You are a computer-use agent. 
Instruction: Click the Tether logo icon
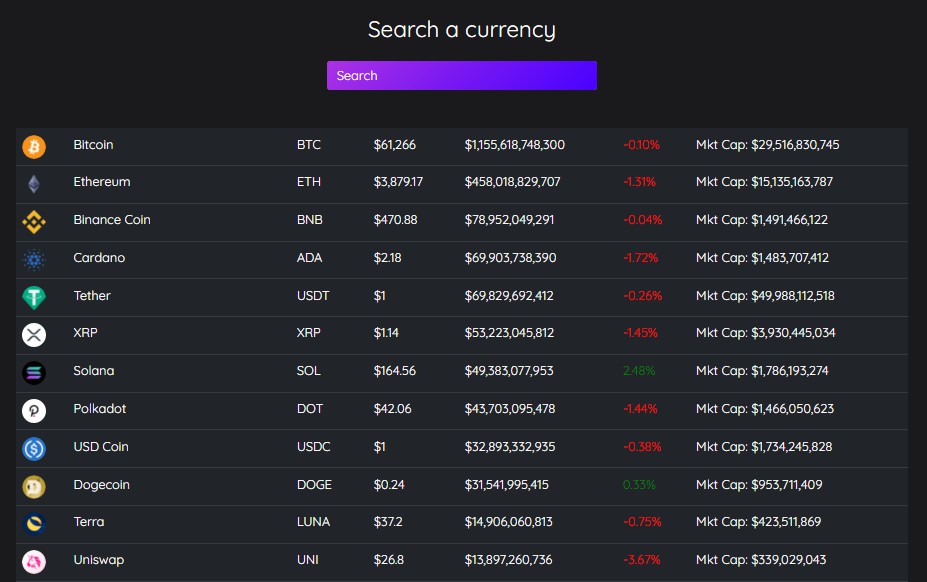click(x=34, y=298)
